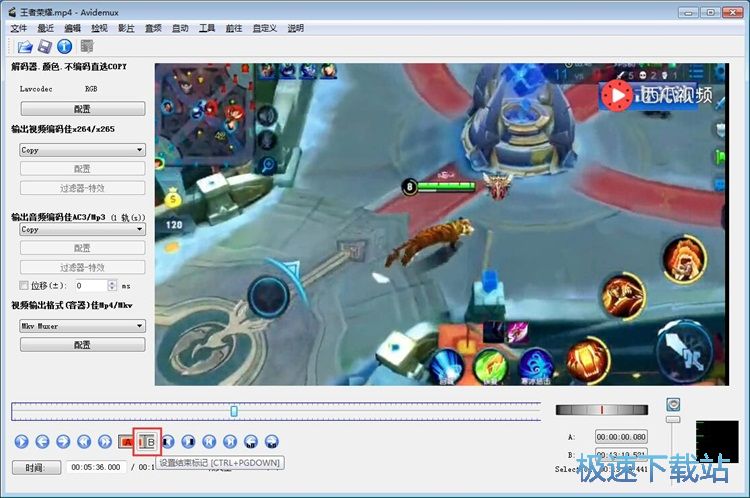Step backward 60 seconds
Viewport: 750px width, 498px height.
(251, 441)
